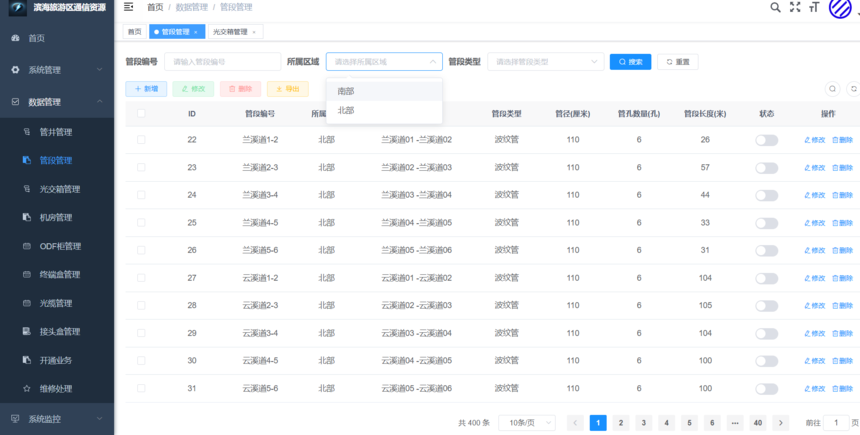Jump to last page 40
Screen dimensions: 860x435
757,423
